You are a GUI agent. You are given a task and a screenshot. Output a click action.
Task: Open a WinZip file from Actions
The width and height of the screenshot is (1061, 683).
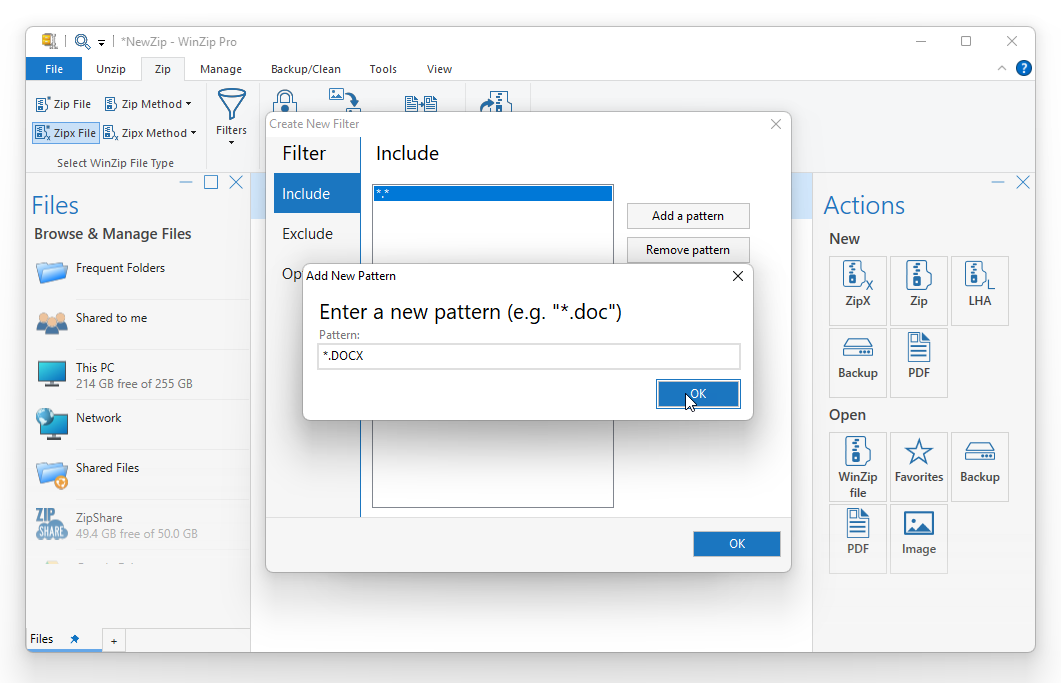[857, 466]
